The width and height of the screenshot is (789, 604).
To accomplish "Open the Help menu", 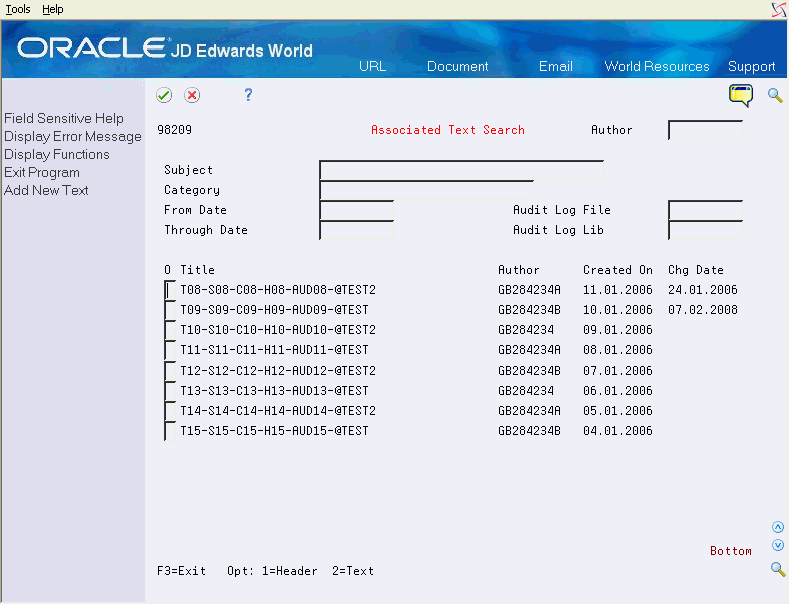I will (x=53, y=9).
